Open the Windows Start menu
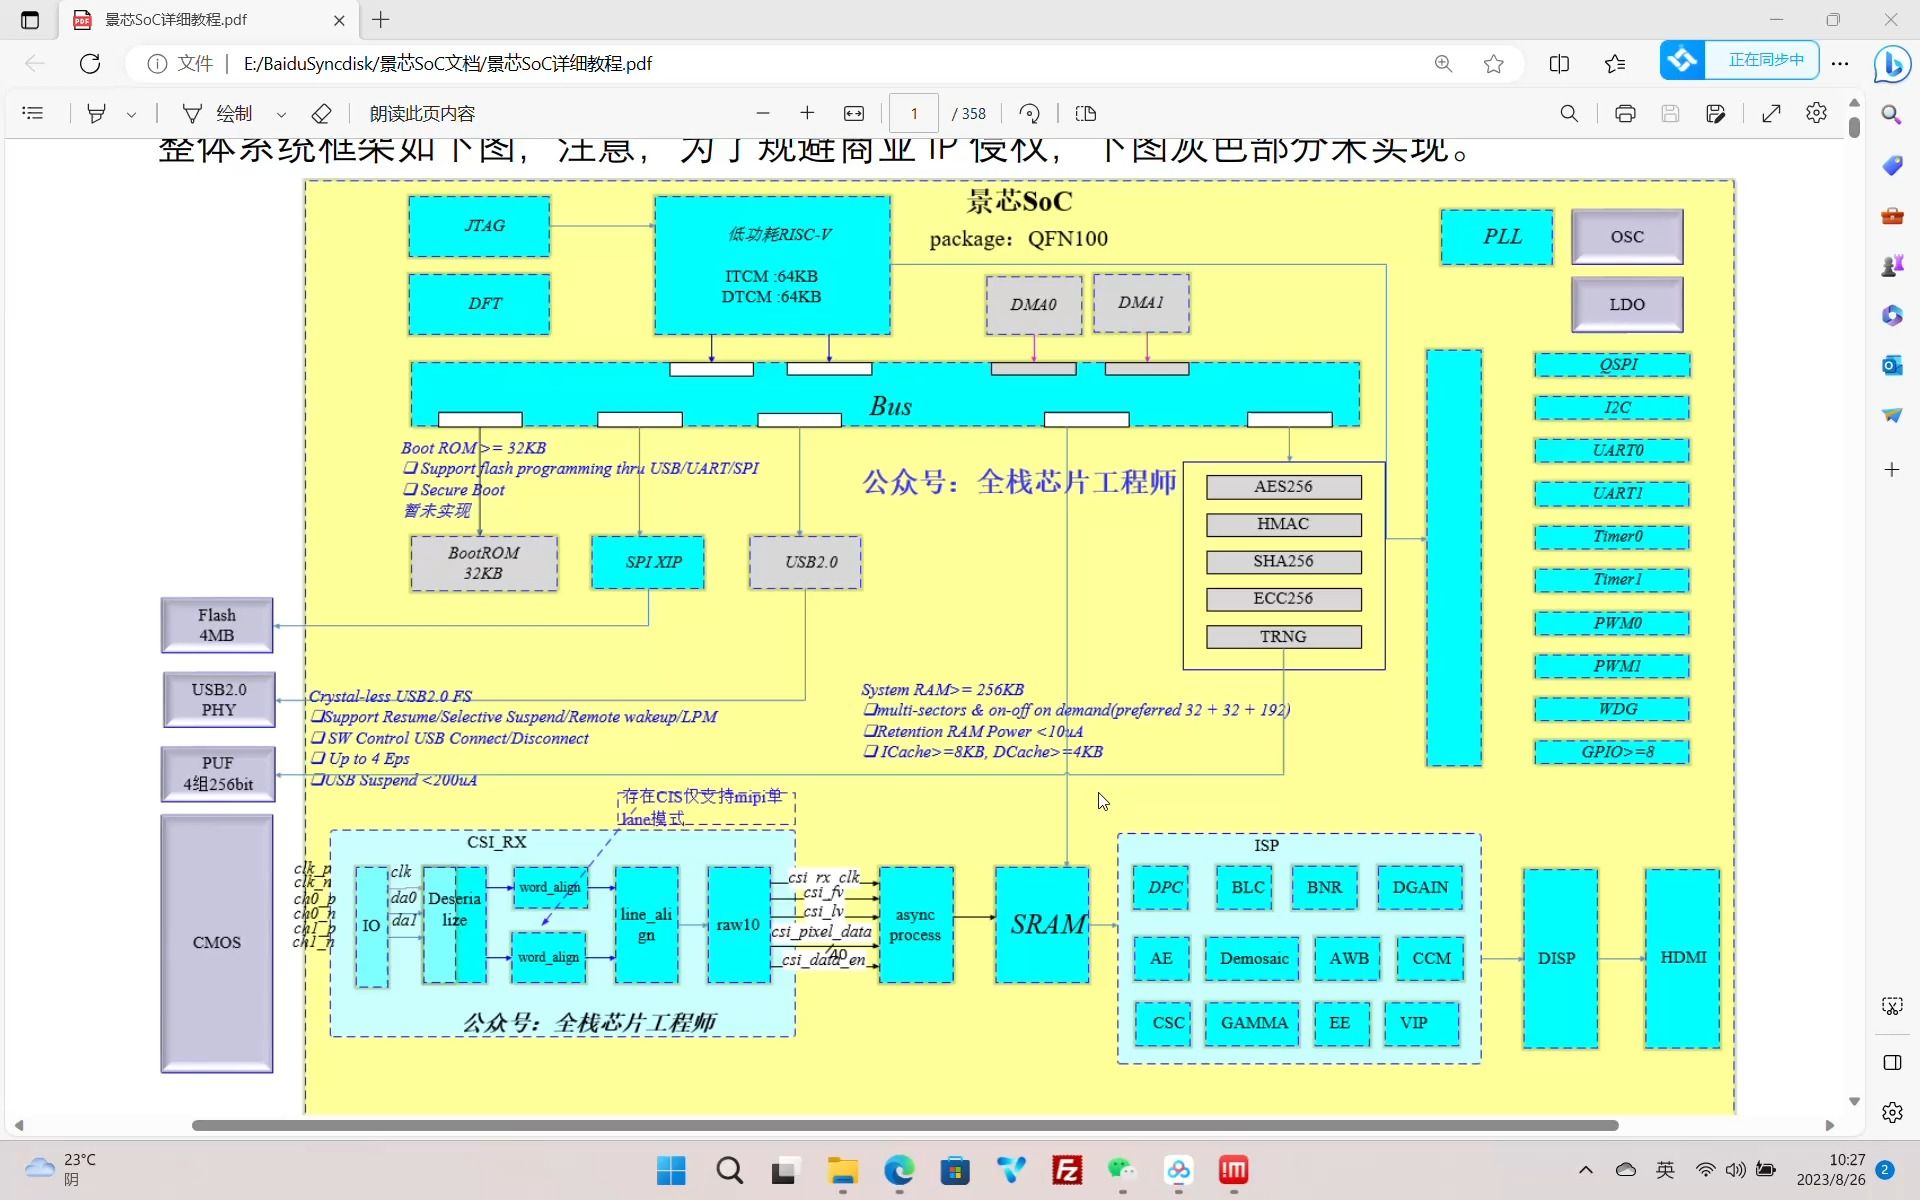Viewport: 1920px width, 1200px height. (671, 1170)
